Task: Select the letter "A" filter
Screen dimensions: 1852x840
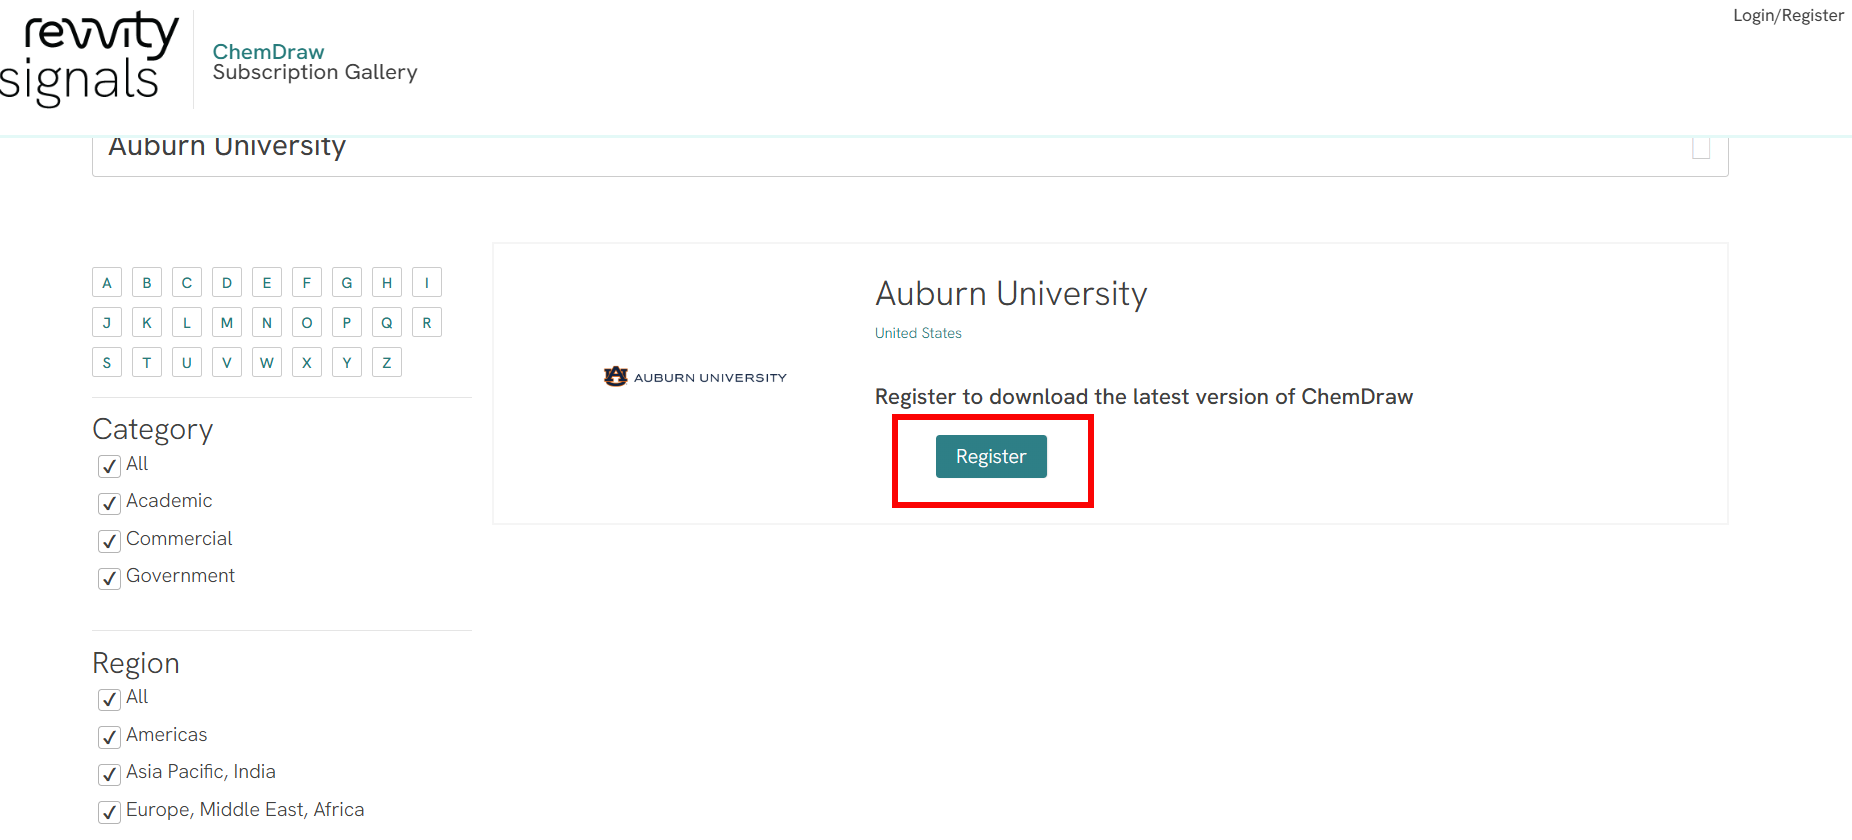Action: [x=106, y=282]
